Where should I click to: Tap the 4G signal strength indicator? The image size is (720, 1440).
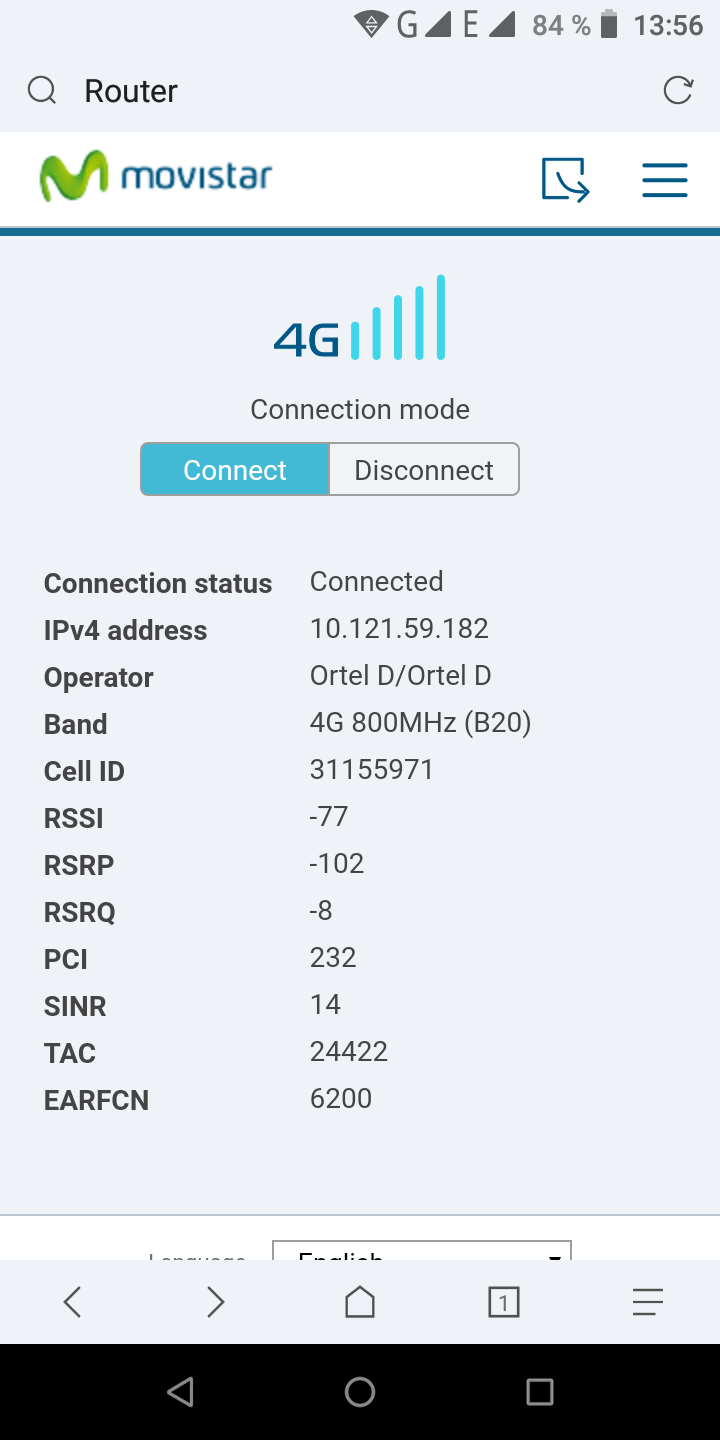pyautogui.click(x=360, y=320)
